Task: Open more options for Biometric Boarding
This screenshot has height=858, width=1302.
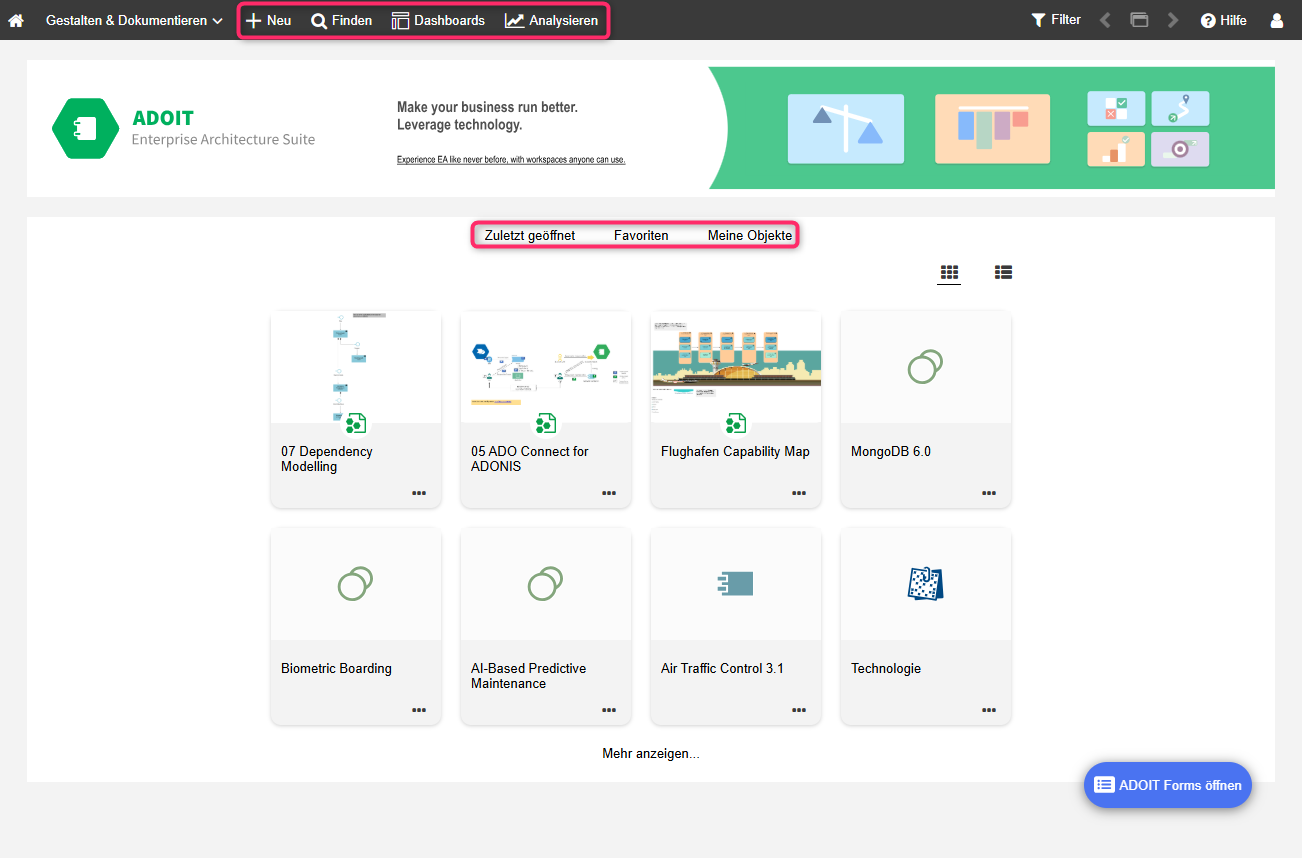Action: (x=419, y=710)
